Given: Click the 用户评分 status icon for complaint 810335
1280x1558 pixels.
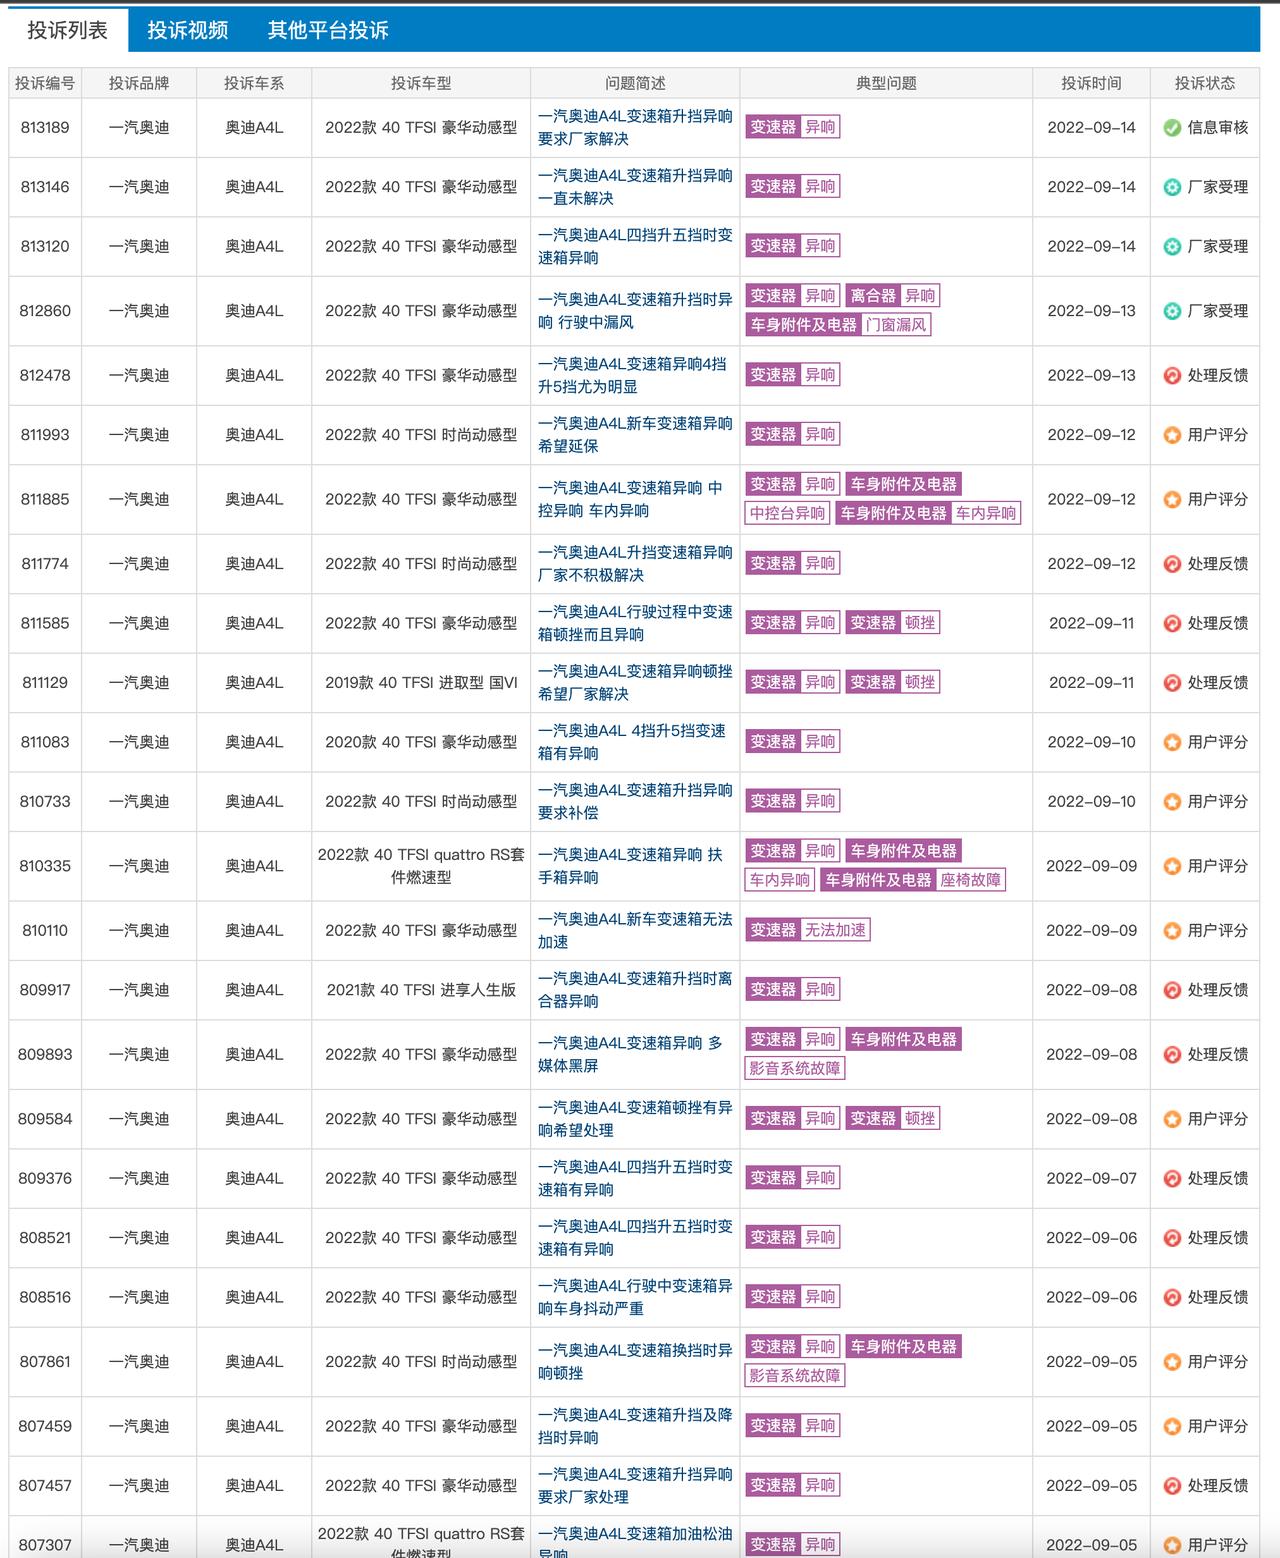Looking at the screenshot, I should click(1173, 866).
